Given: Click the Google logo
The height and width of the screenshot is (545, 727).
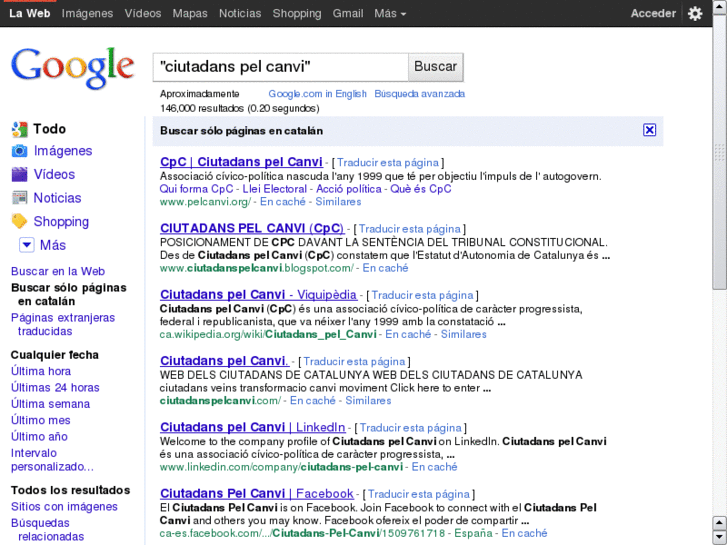Looking at the screenshot, I should (73, 68).
